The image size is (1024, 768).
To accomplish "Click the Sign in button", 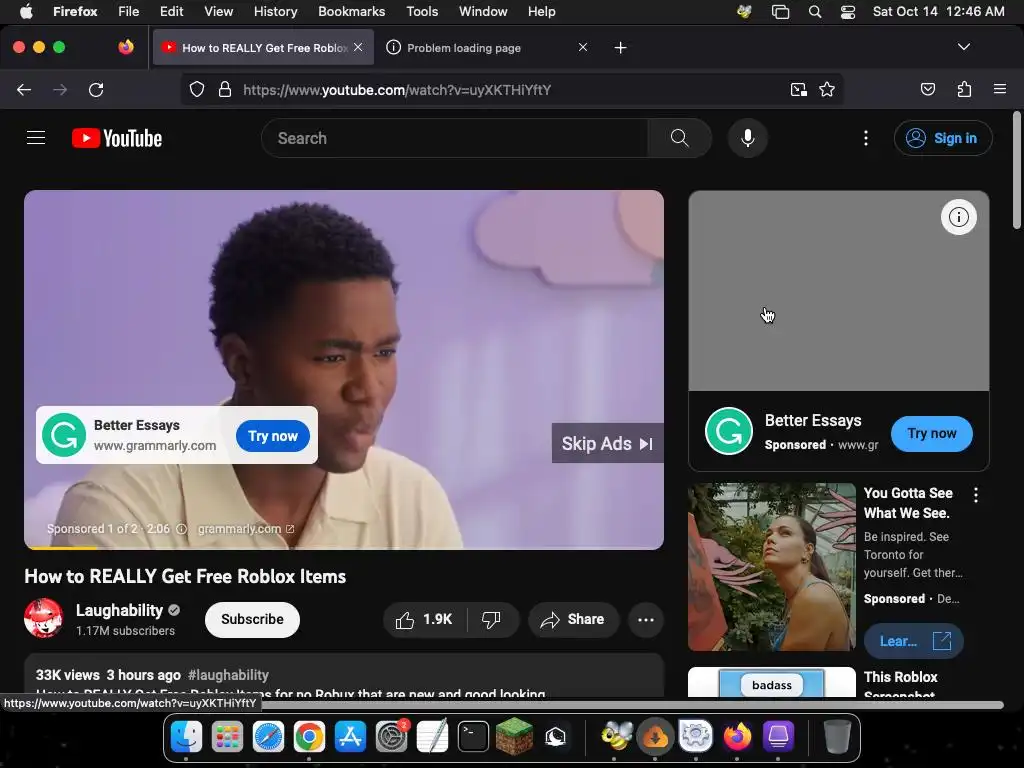I will [942, 138].
